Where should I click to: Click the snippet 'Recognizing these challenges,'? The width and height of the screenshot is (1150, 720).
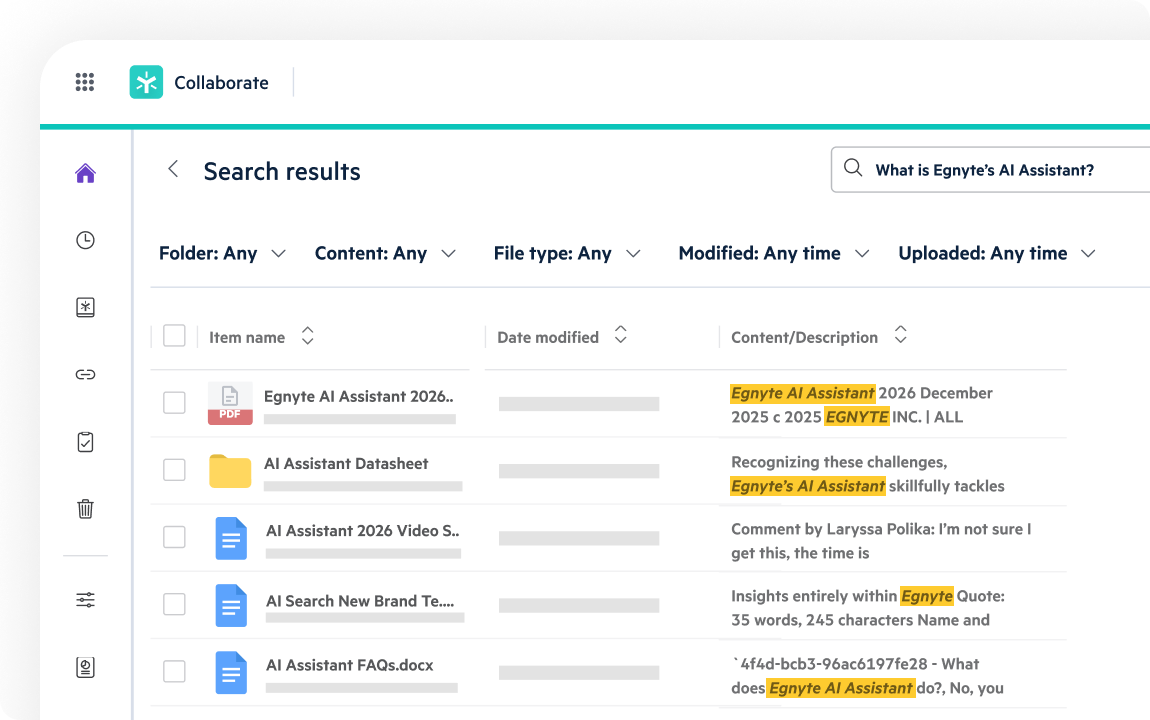point(839,462)
